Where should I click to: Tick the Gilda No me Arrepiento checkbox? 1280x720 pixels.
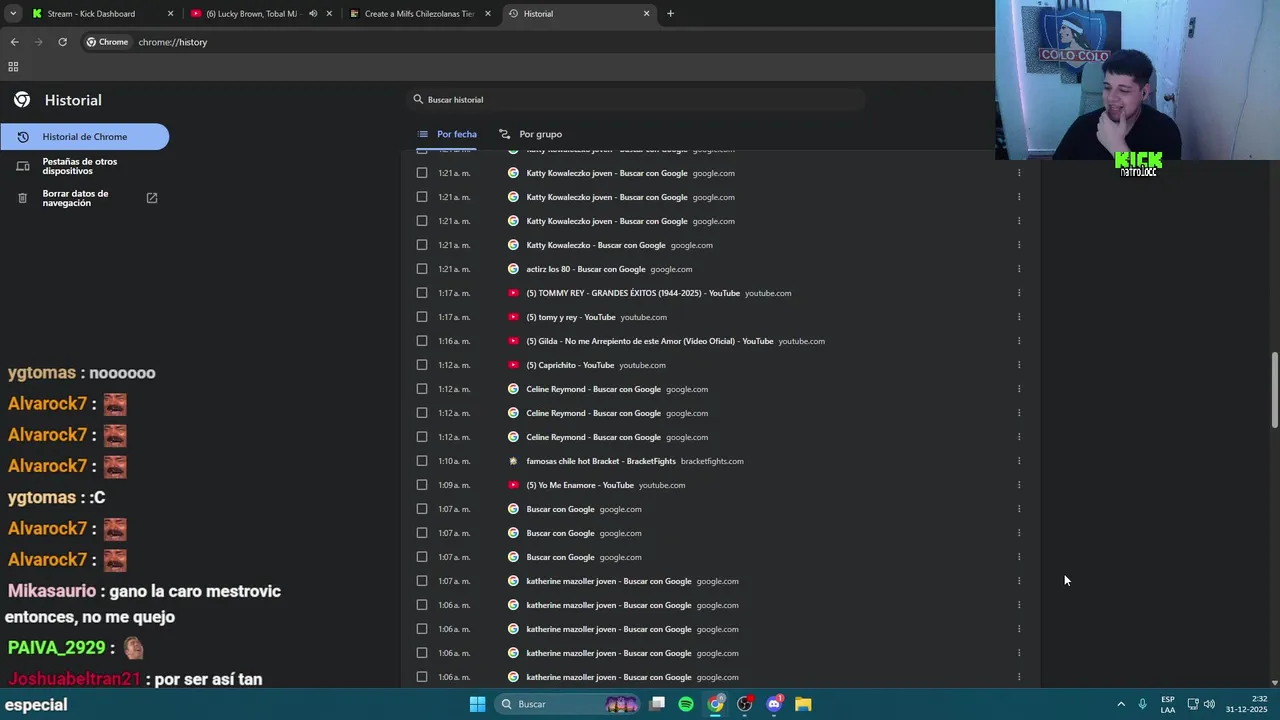[x=422, y=341]
